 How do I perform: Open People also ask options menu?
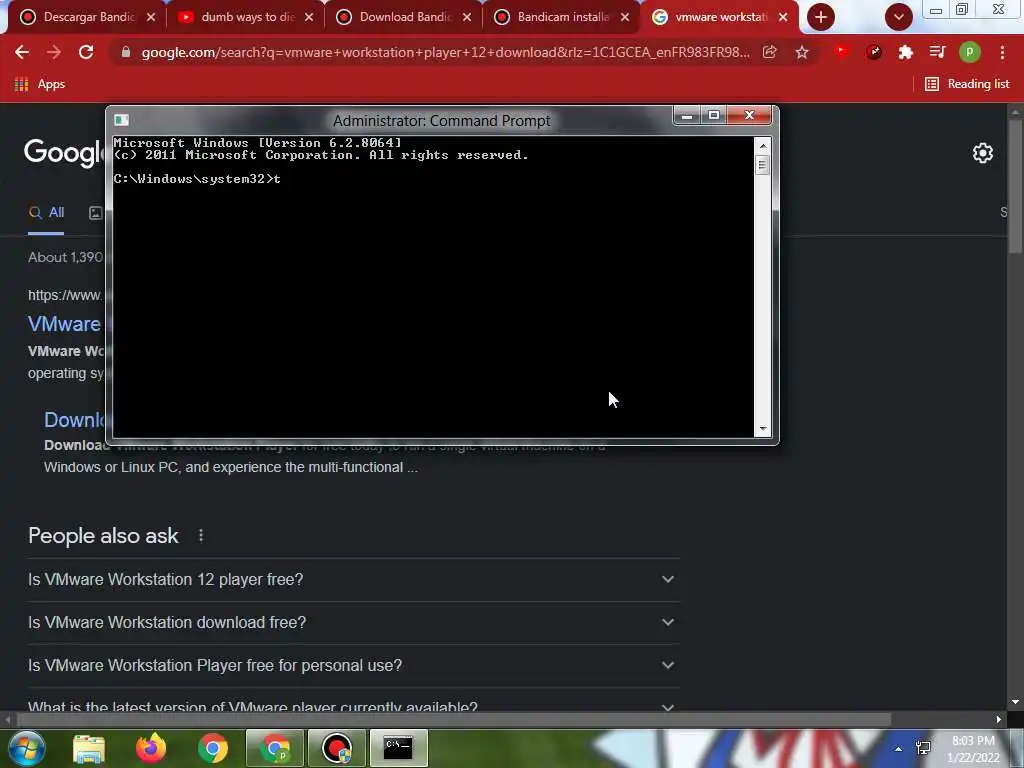pyautogui.click(x=201, y=536)
